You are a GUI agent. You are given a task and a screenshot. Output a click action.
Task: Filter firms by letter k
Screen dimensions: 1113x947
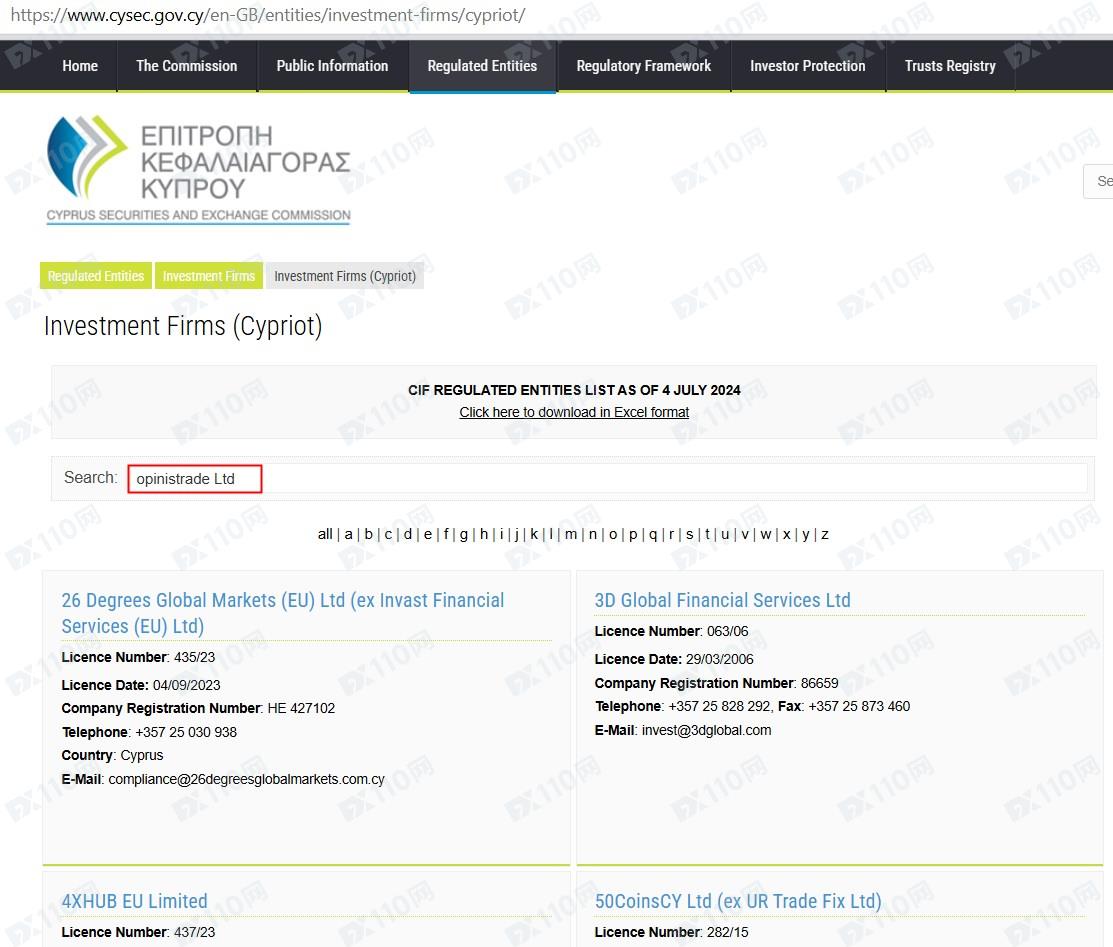(x=534, y=534)
